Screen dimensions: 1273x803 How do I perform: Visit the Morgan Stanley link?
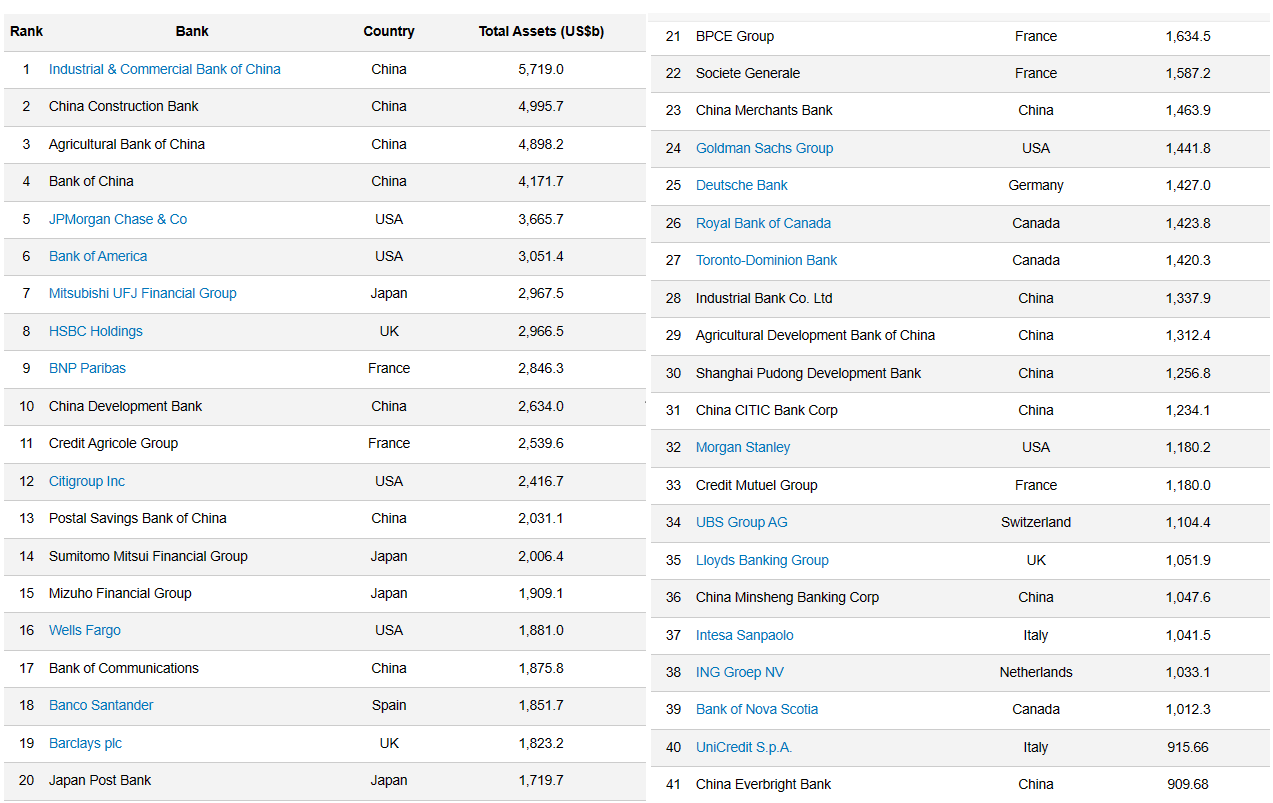(x=743, y=447)
